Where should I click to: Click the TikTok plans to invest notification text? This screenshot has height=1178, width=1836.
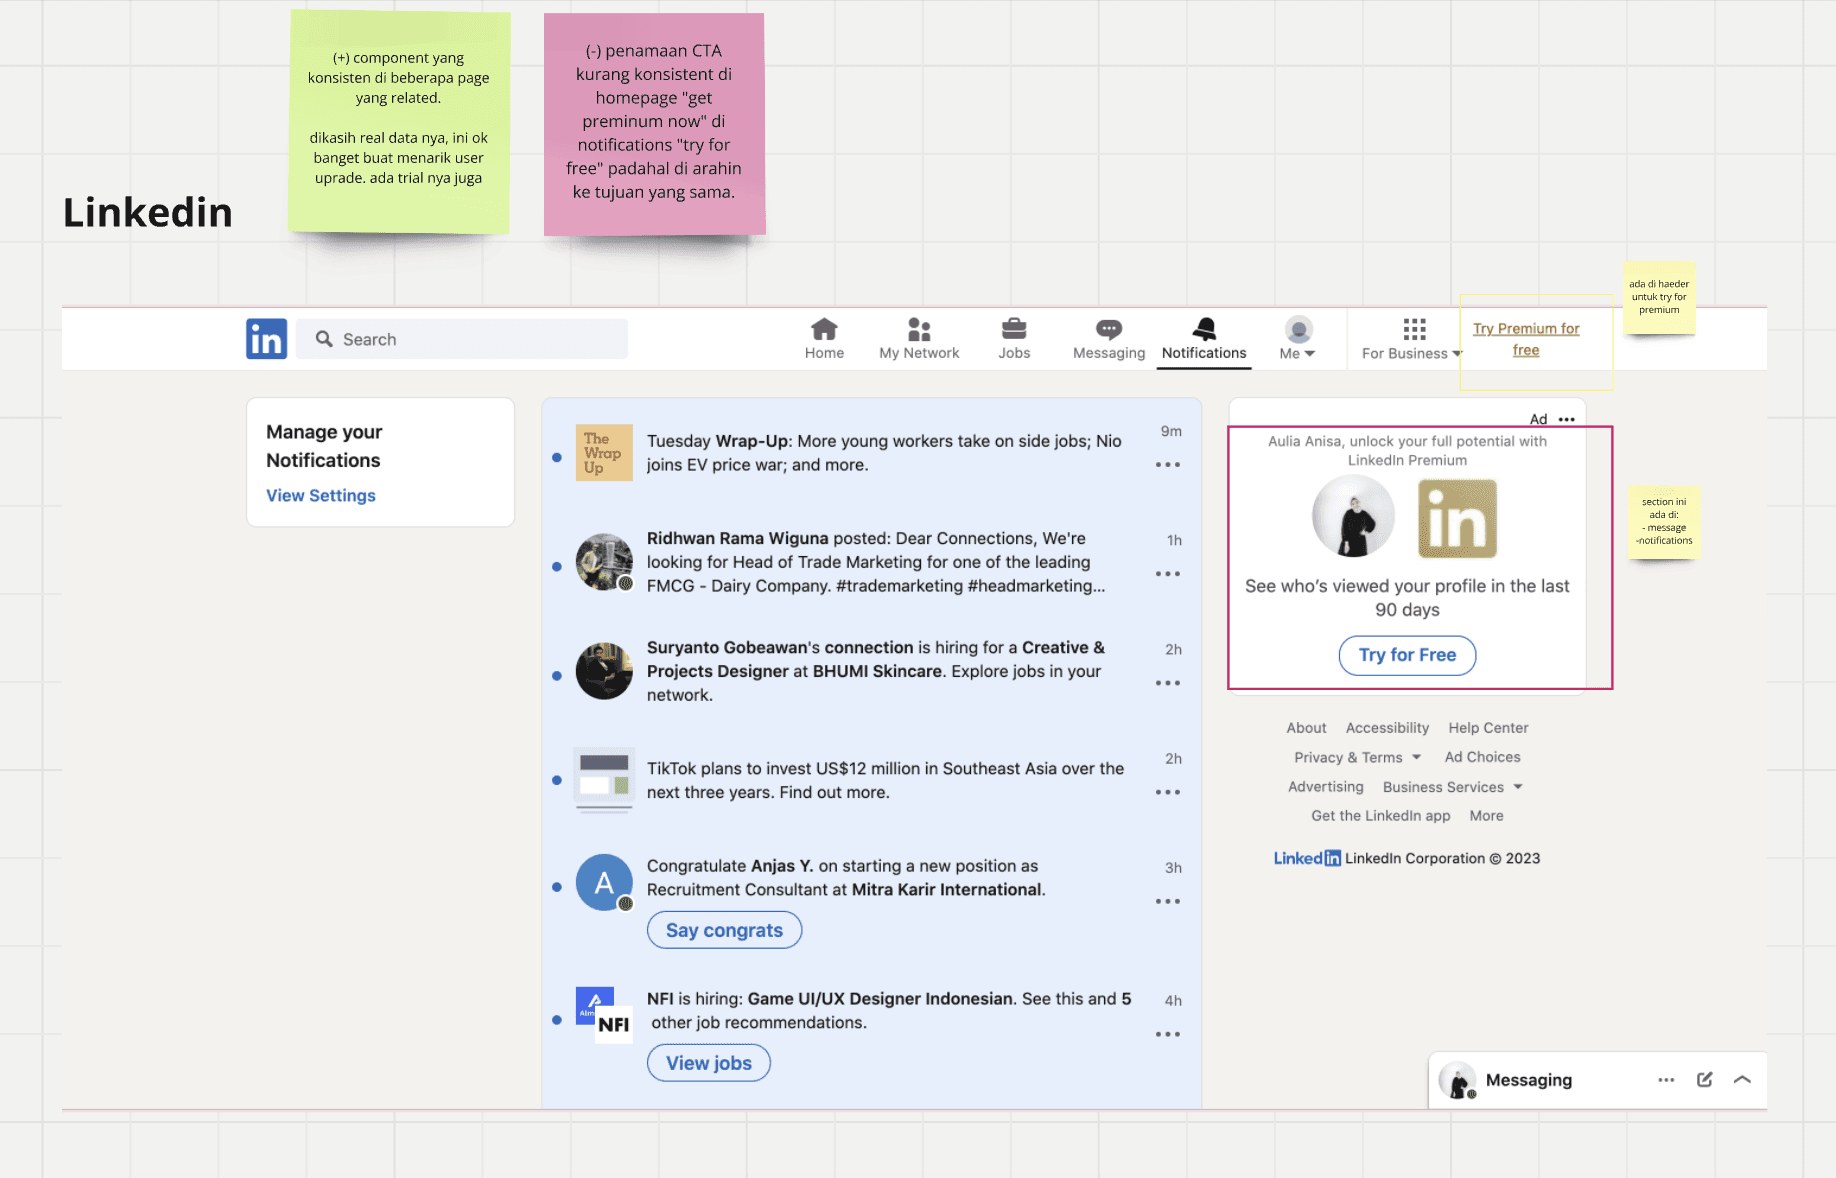[x=885, y=780]
